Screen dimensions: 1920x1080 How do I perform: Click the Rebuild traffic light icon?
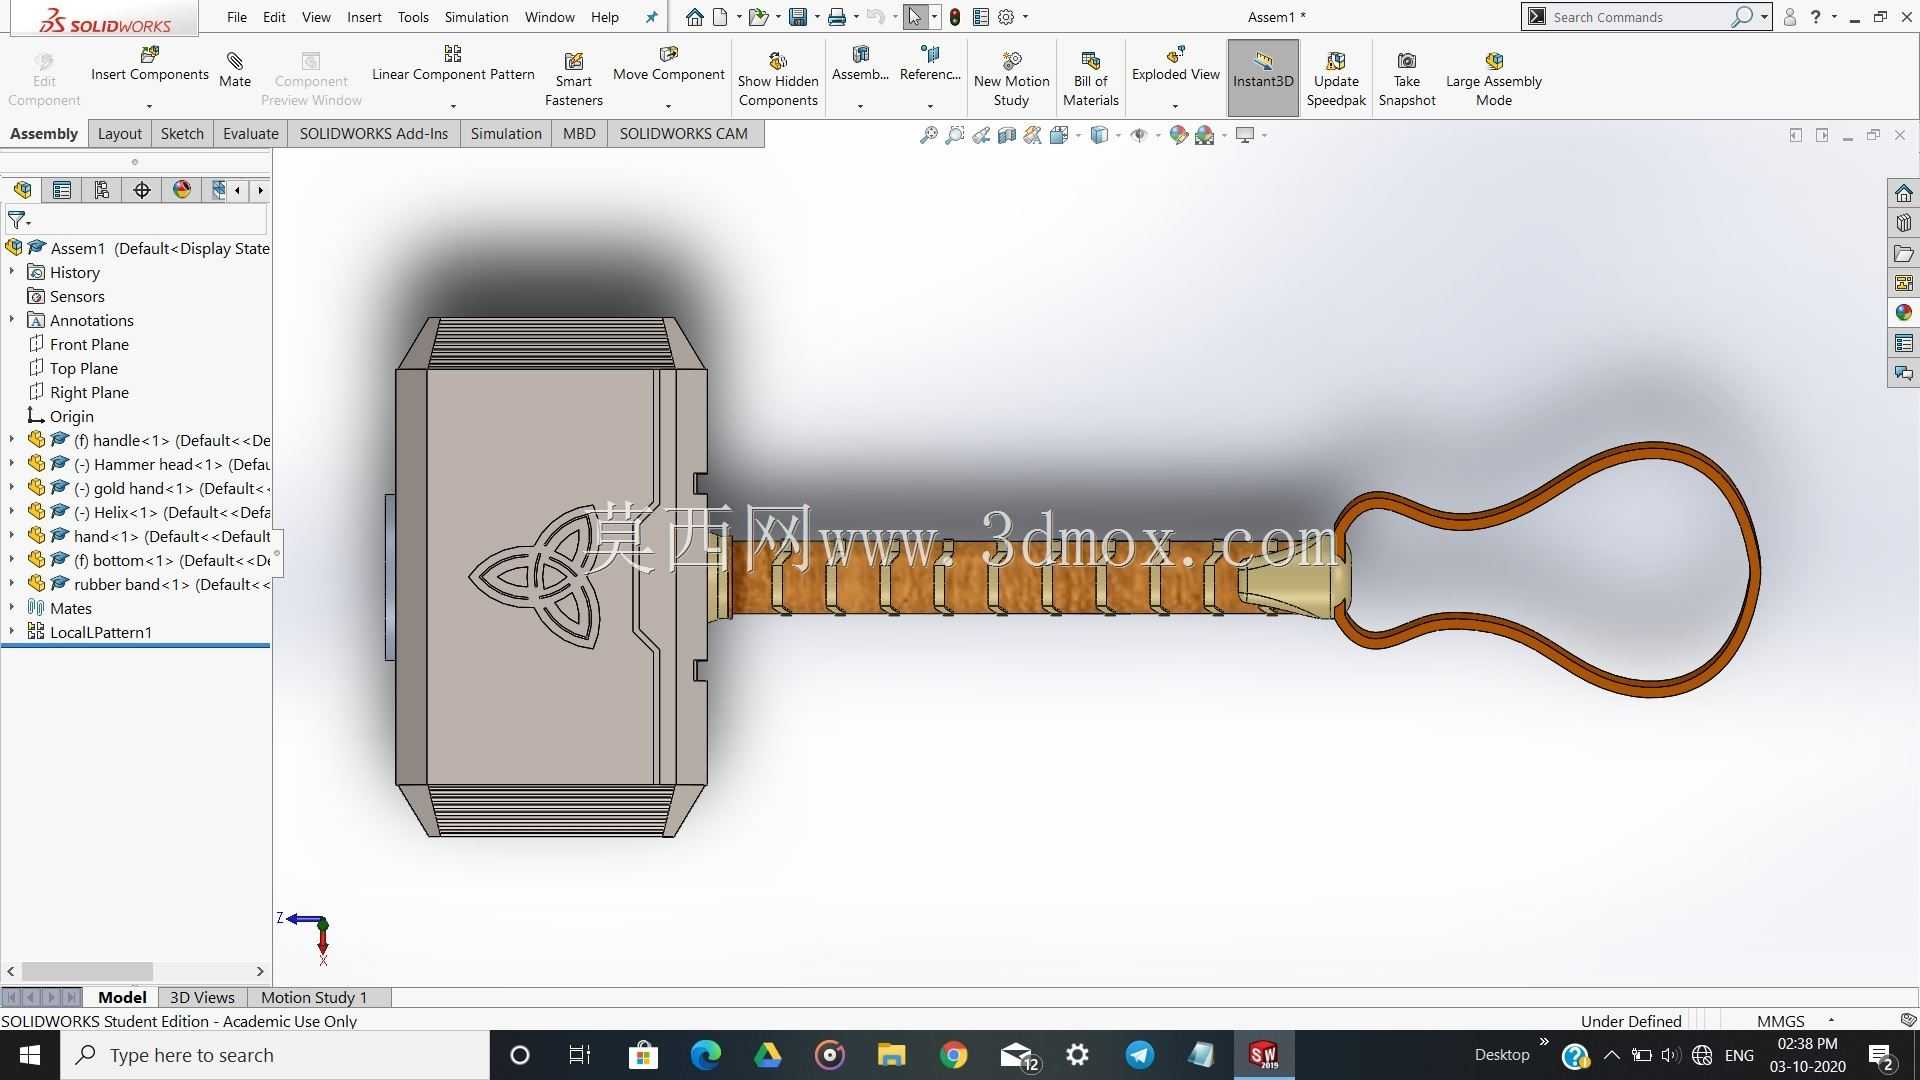[955, 17]
